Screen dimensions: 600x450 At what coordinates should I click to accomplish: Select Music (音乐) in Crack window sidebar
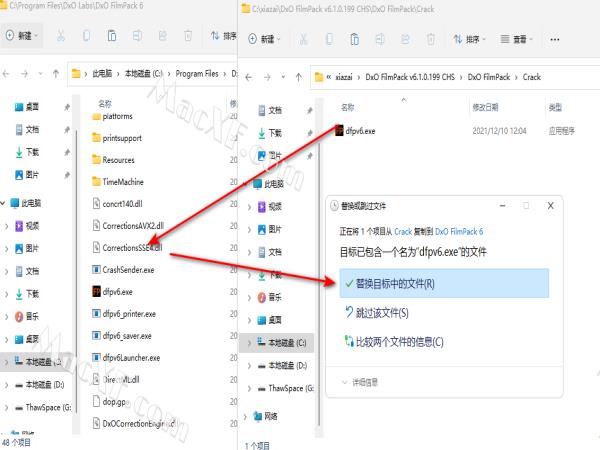coord(270,297)
